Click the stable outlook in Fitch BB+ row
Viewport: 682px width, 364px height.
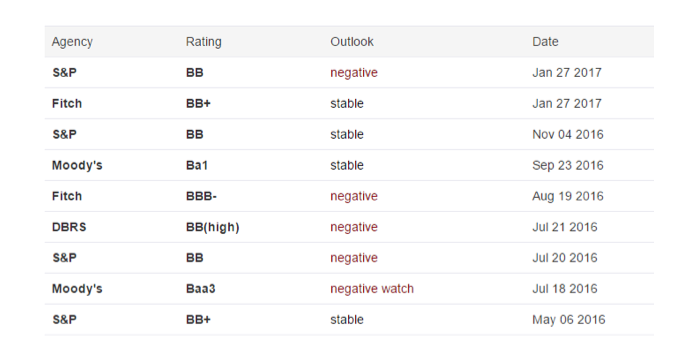tap(347, 104)
